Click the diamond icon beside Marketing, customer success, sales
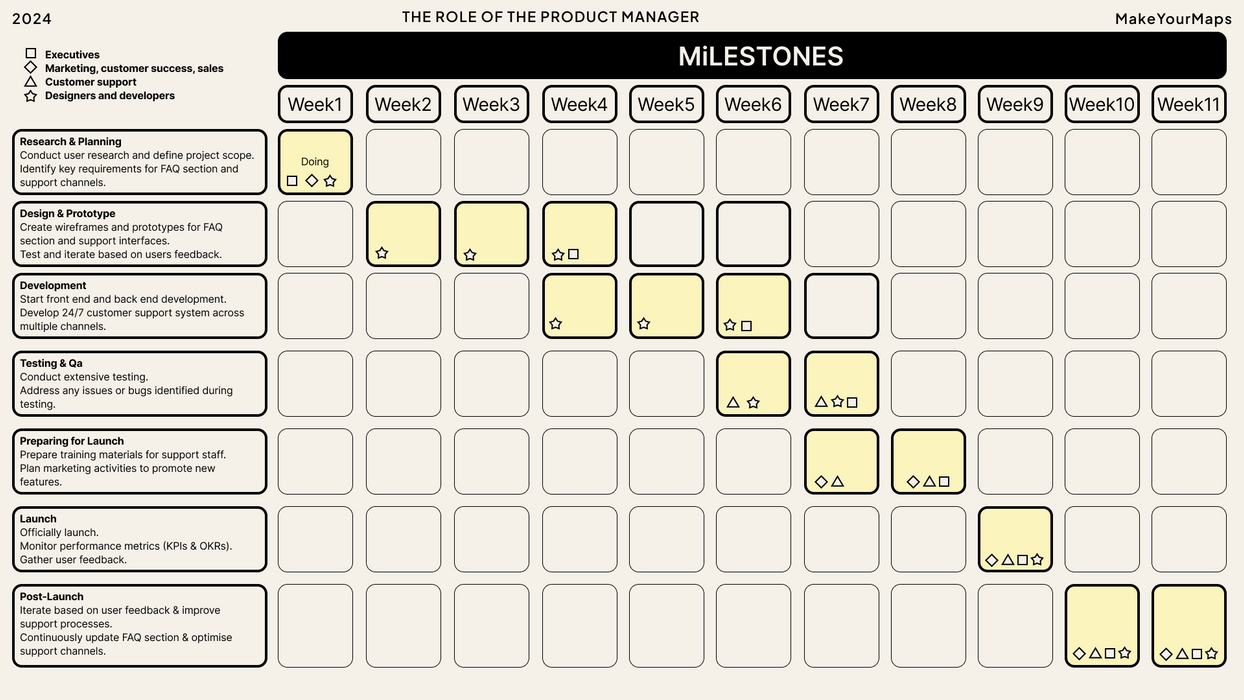 31,67
